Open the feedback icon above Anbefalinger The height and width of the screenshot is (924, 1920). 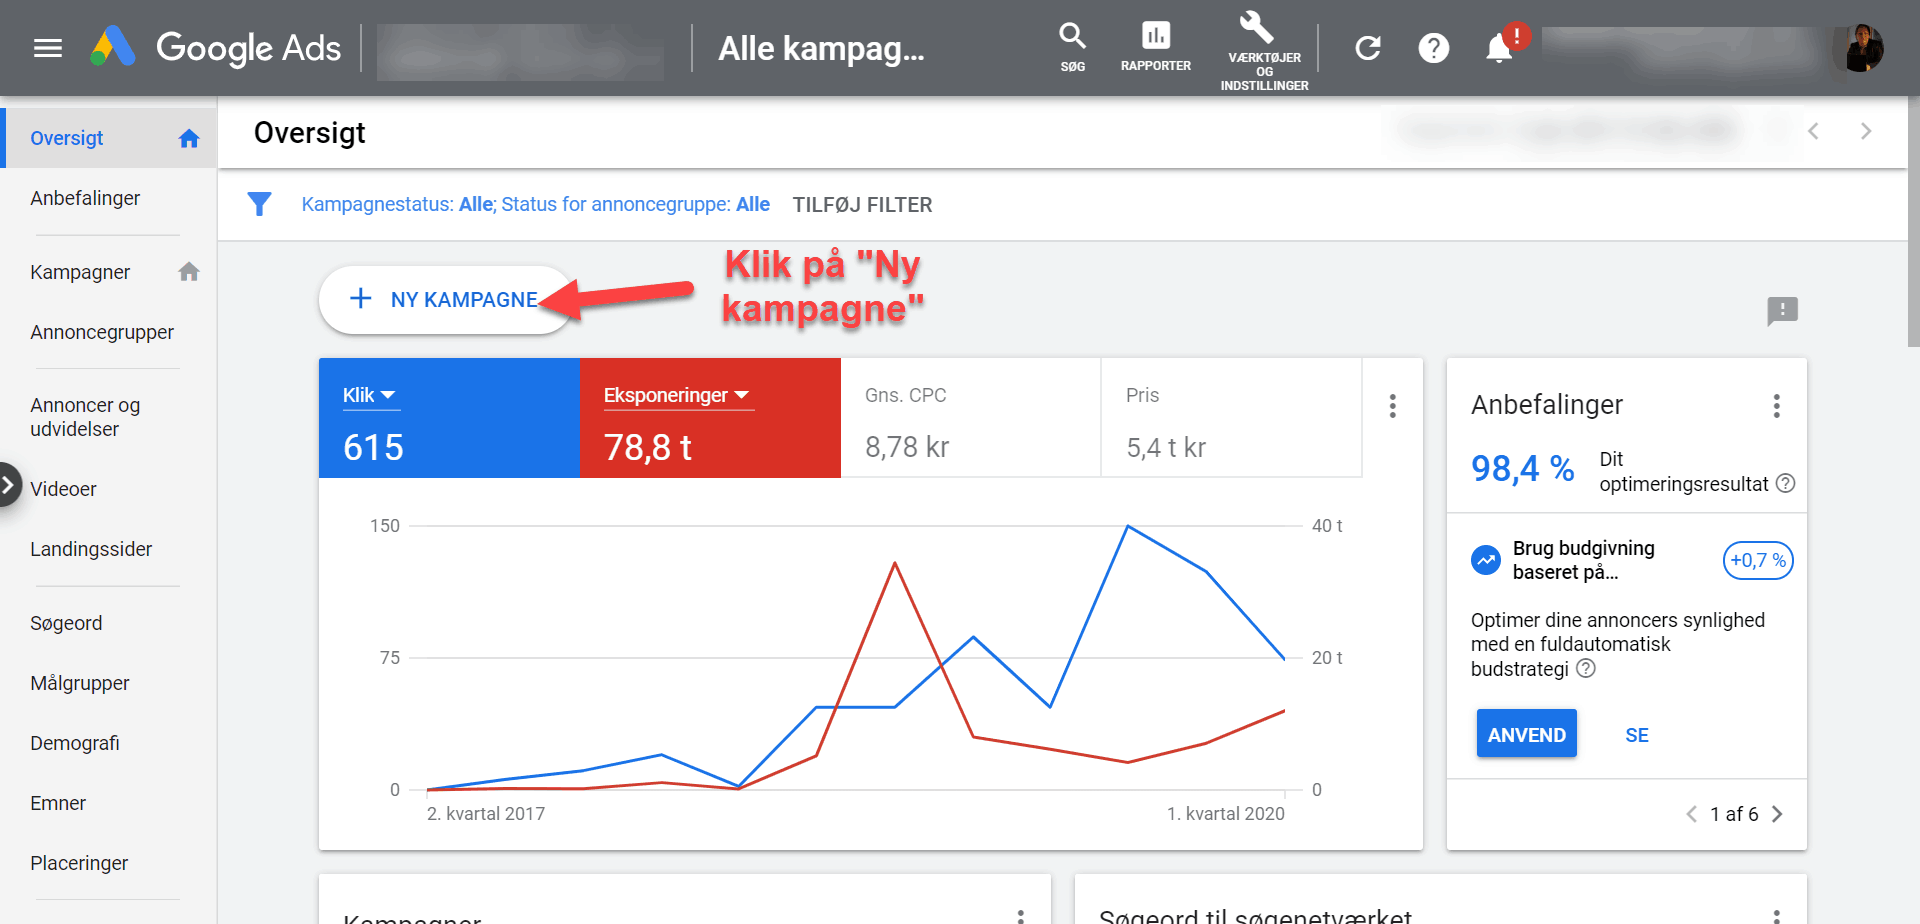(1782, 311)
